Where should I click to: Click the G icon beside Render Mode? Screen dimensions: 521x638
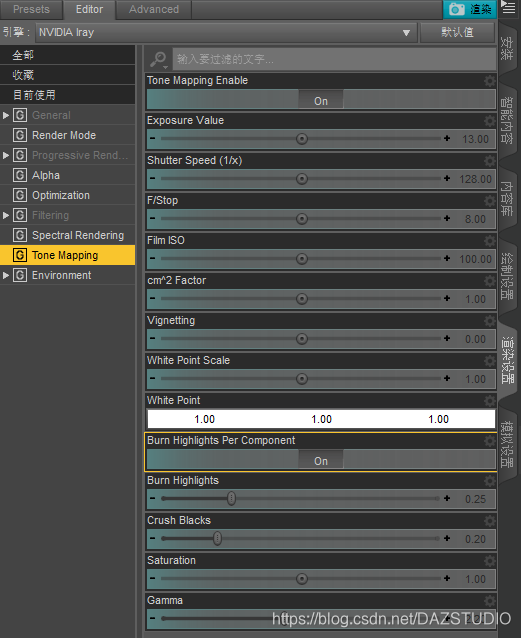click(20, 135)
